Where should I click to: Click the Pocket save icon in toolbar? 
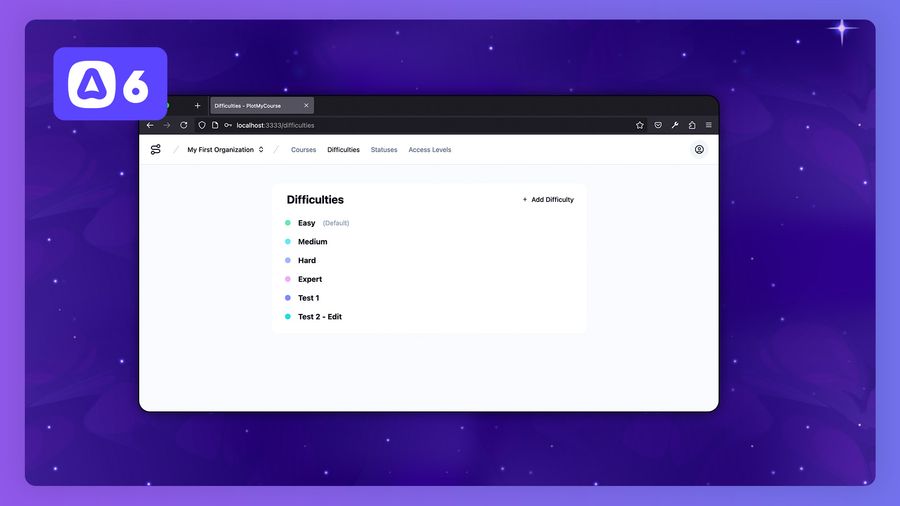658,125
